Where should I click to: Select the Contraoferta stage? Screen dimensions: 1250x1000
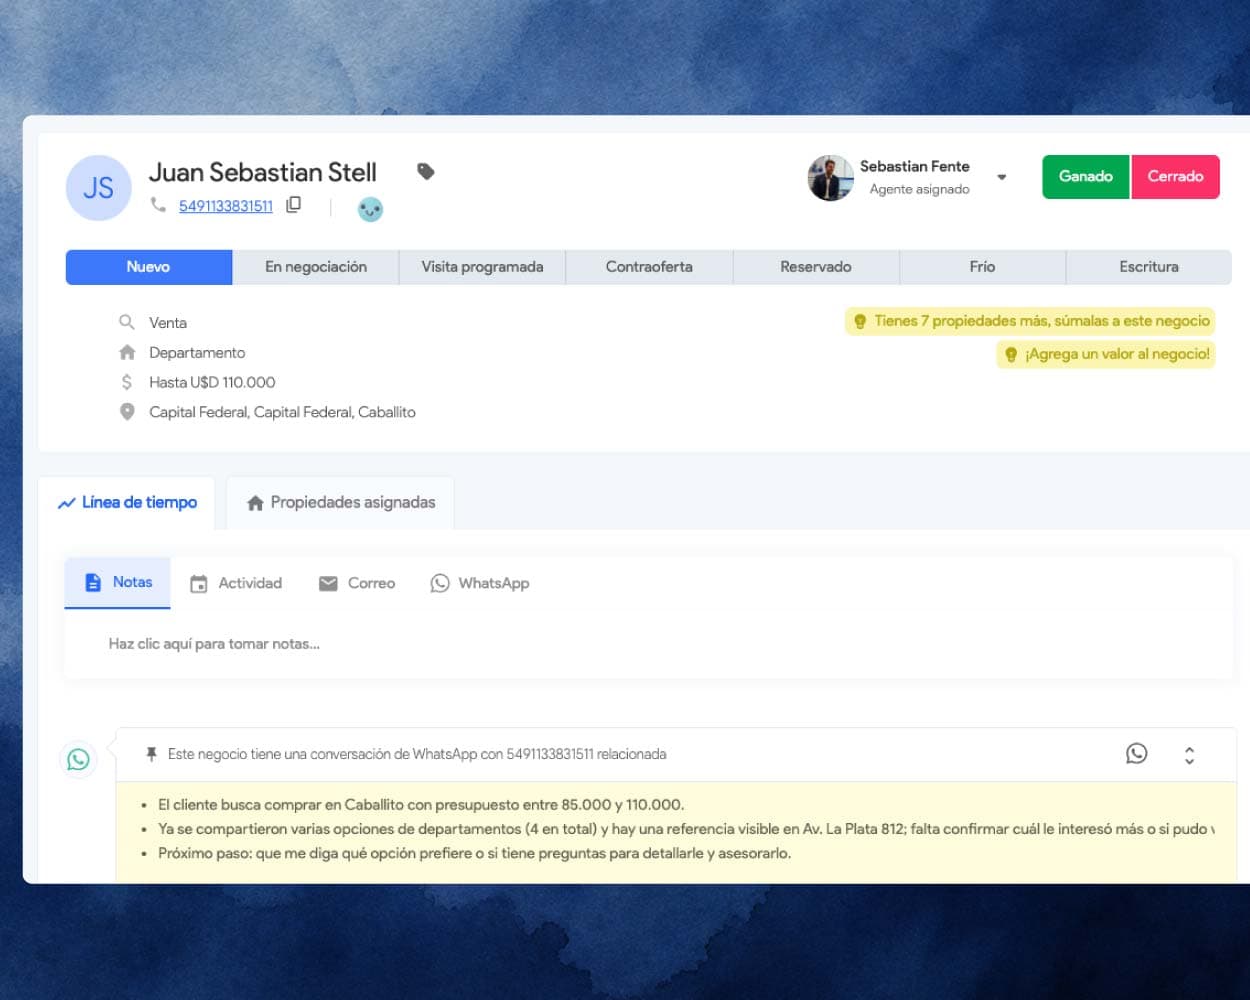click(649, 267)
